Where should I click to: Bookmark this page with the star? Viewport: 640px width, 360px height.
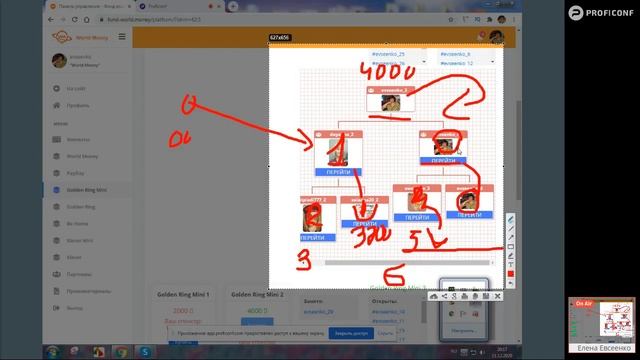(451, 20)
